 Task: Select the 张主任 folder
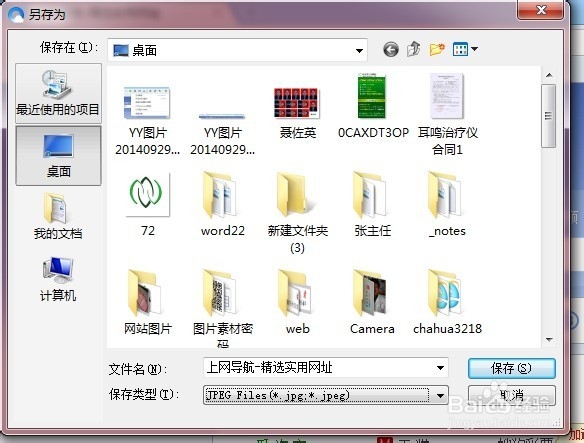[x=372, y=204]
